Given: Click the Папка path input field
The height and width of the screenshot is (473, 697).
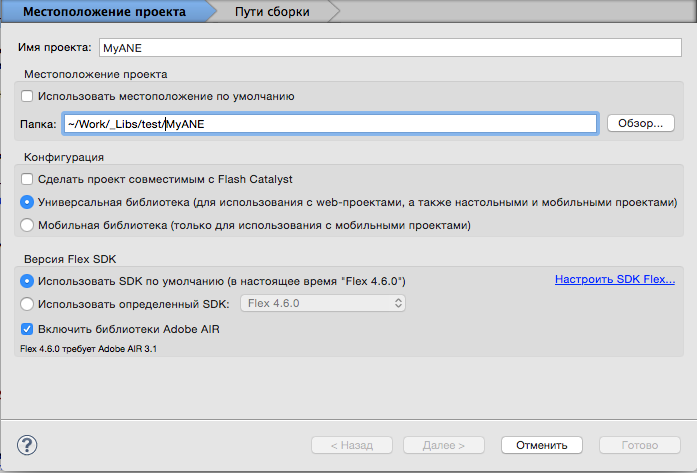Looking at the screenshot, I should [330, 124].
